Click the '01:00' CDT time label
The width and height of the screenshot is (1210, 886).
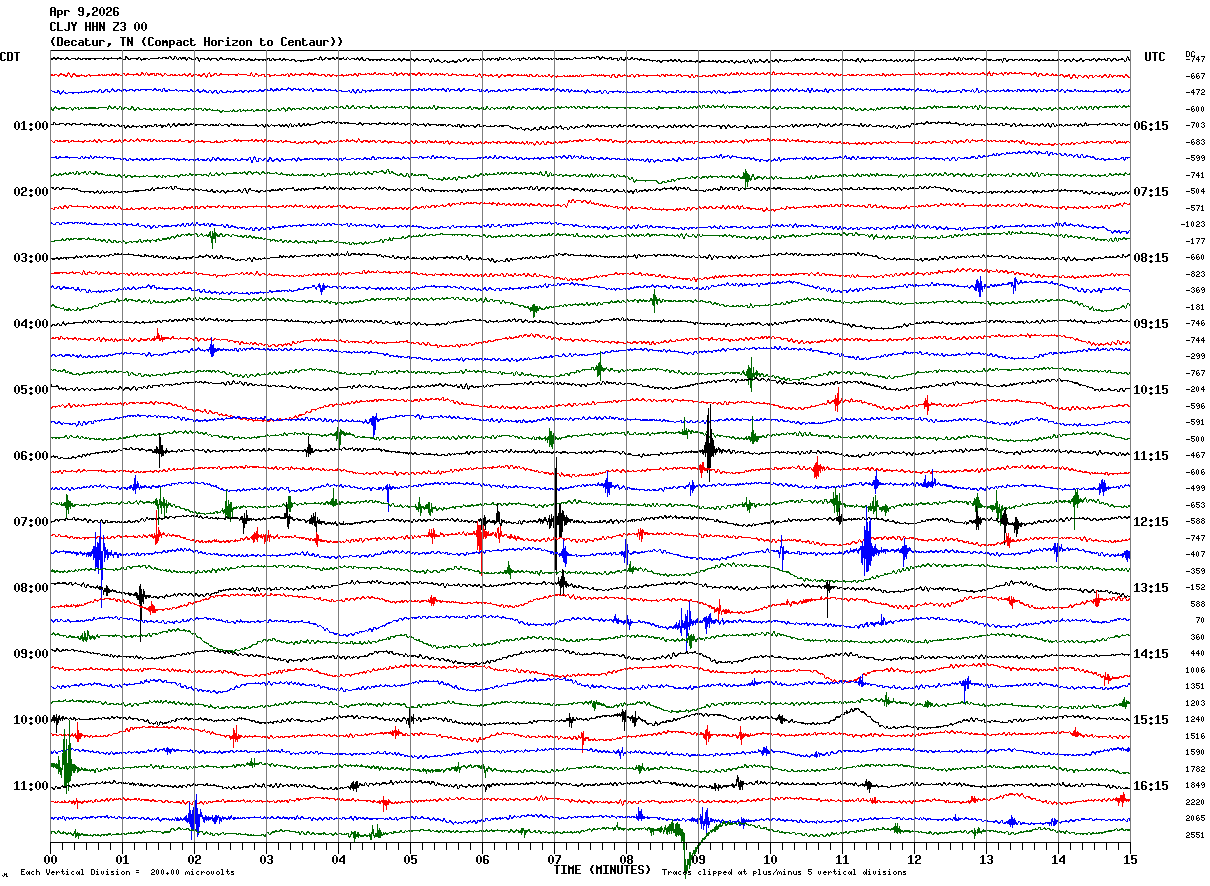pyautogui.click(x=31, y=126)
